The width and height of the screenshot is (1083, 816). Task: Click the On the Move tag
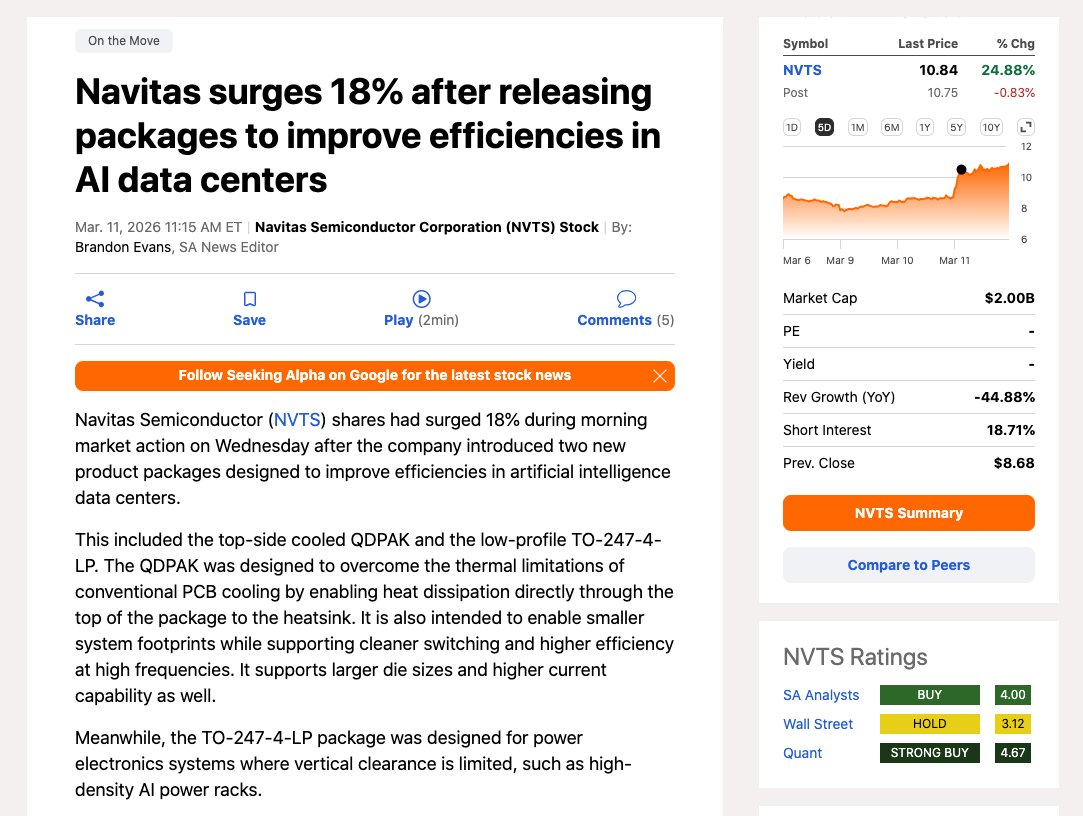tap(124, 41)
